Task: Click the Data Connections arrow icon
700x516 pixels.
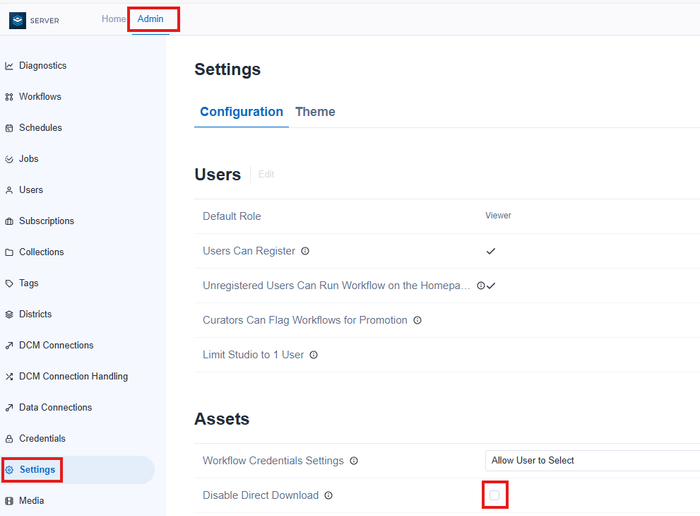Action: (x=9, y=408)
